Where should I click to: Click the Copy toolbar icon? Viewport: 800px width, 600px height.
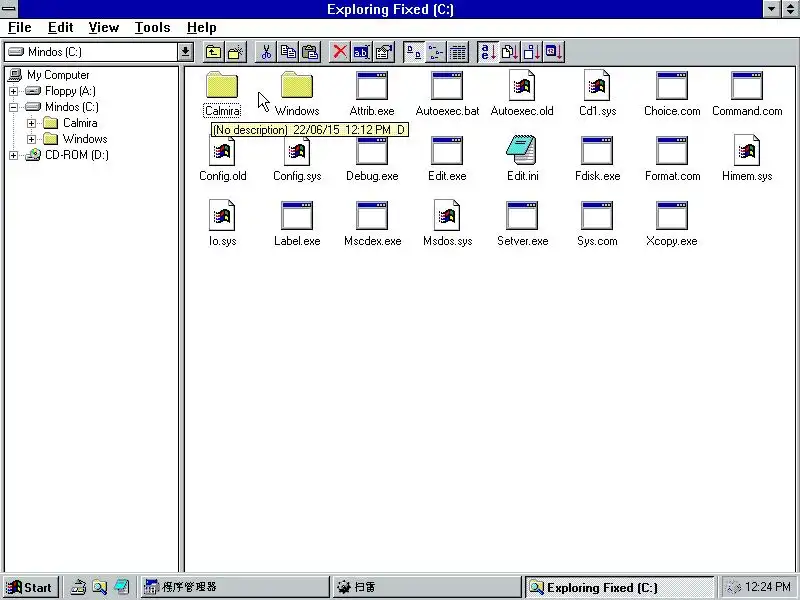(288, 52)
